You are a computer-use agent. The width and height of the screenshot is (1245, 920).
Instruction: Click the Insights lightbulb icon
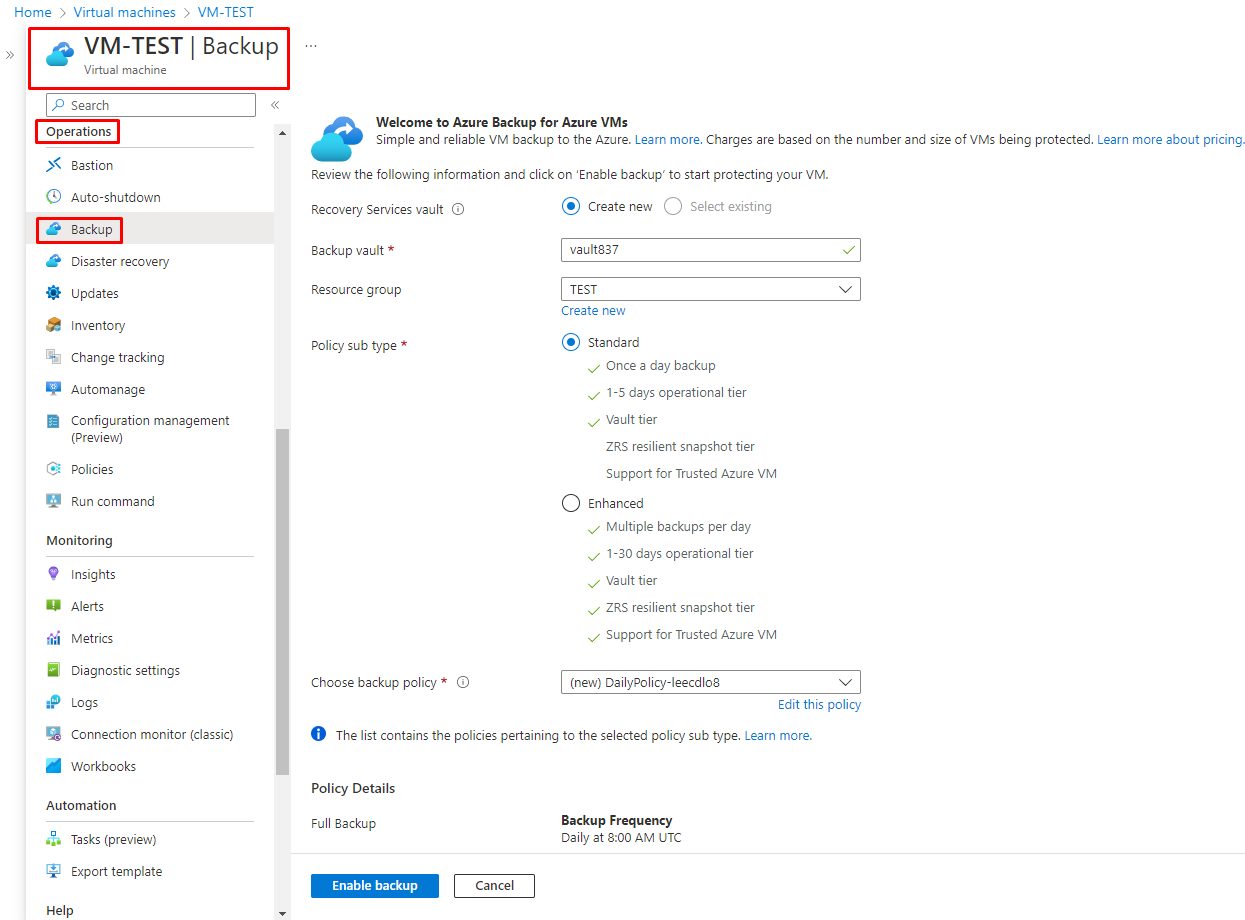[x=54, y=574]
